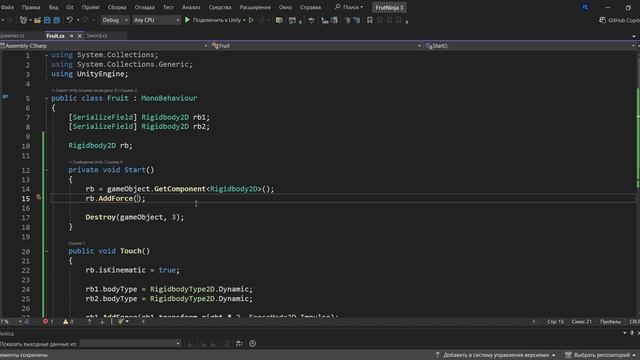Click the undo arrow icon
This screenshot has height=360, width=640.
(x=69, y=20)
